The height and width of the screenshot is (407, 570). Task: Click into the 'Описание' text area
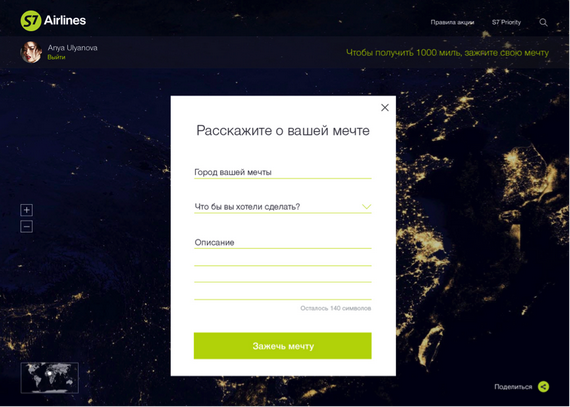(x=282, y=269)
